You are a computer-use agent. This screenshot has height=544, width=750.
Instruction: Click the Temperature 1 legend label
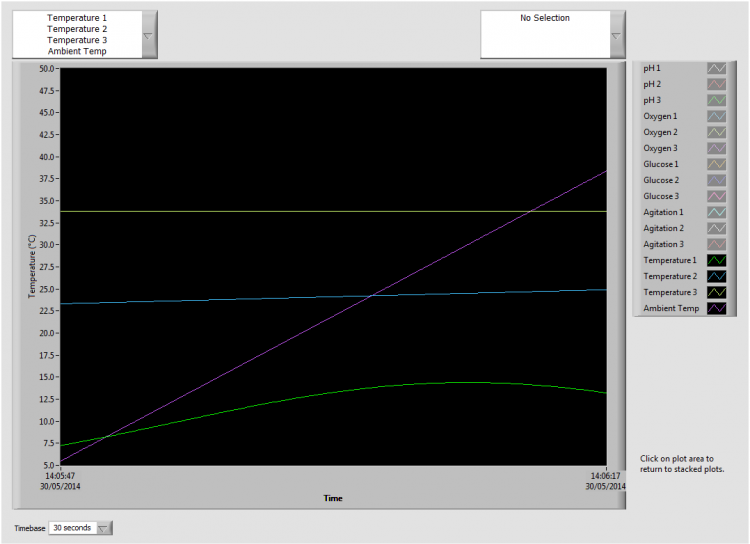tap(670, 260)
